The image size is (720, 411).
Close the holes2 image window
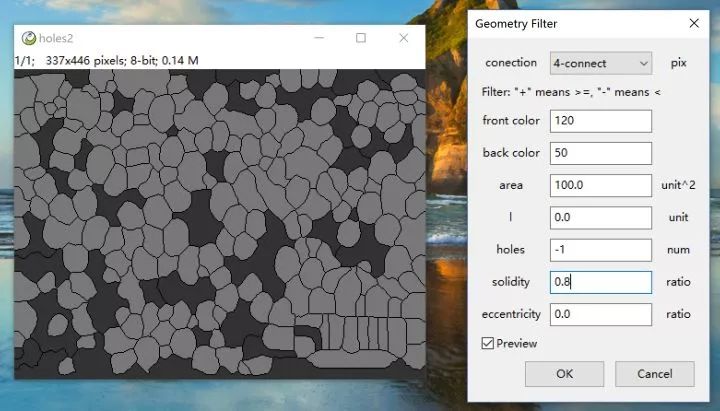tap(403, 38)
